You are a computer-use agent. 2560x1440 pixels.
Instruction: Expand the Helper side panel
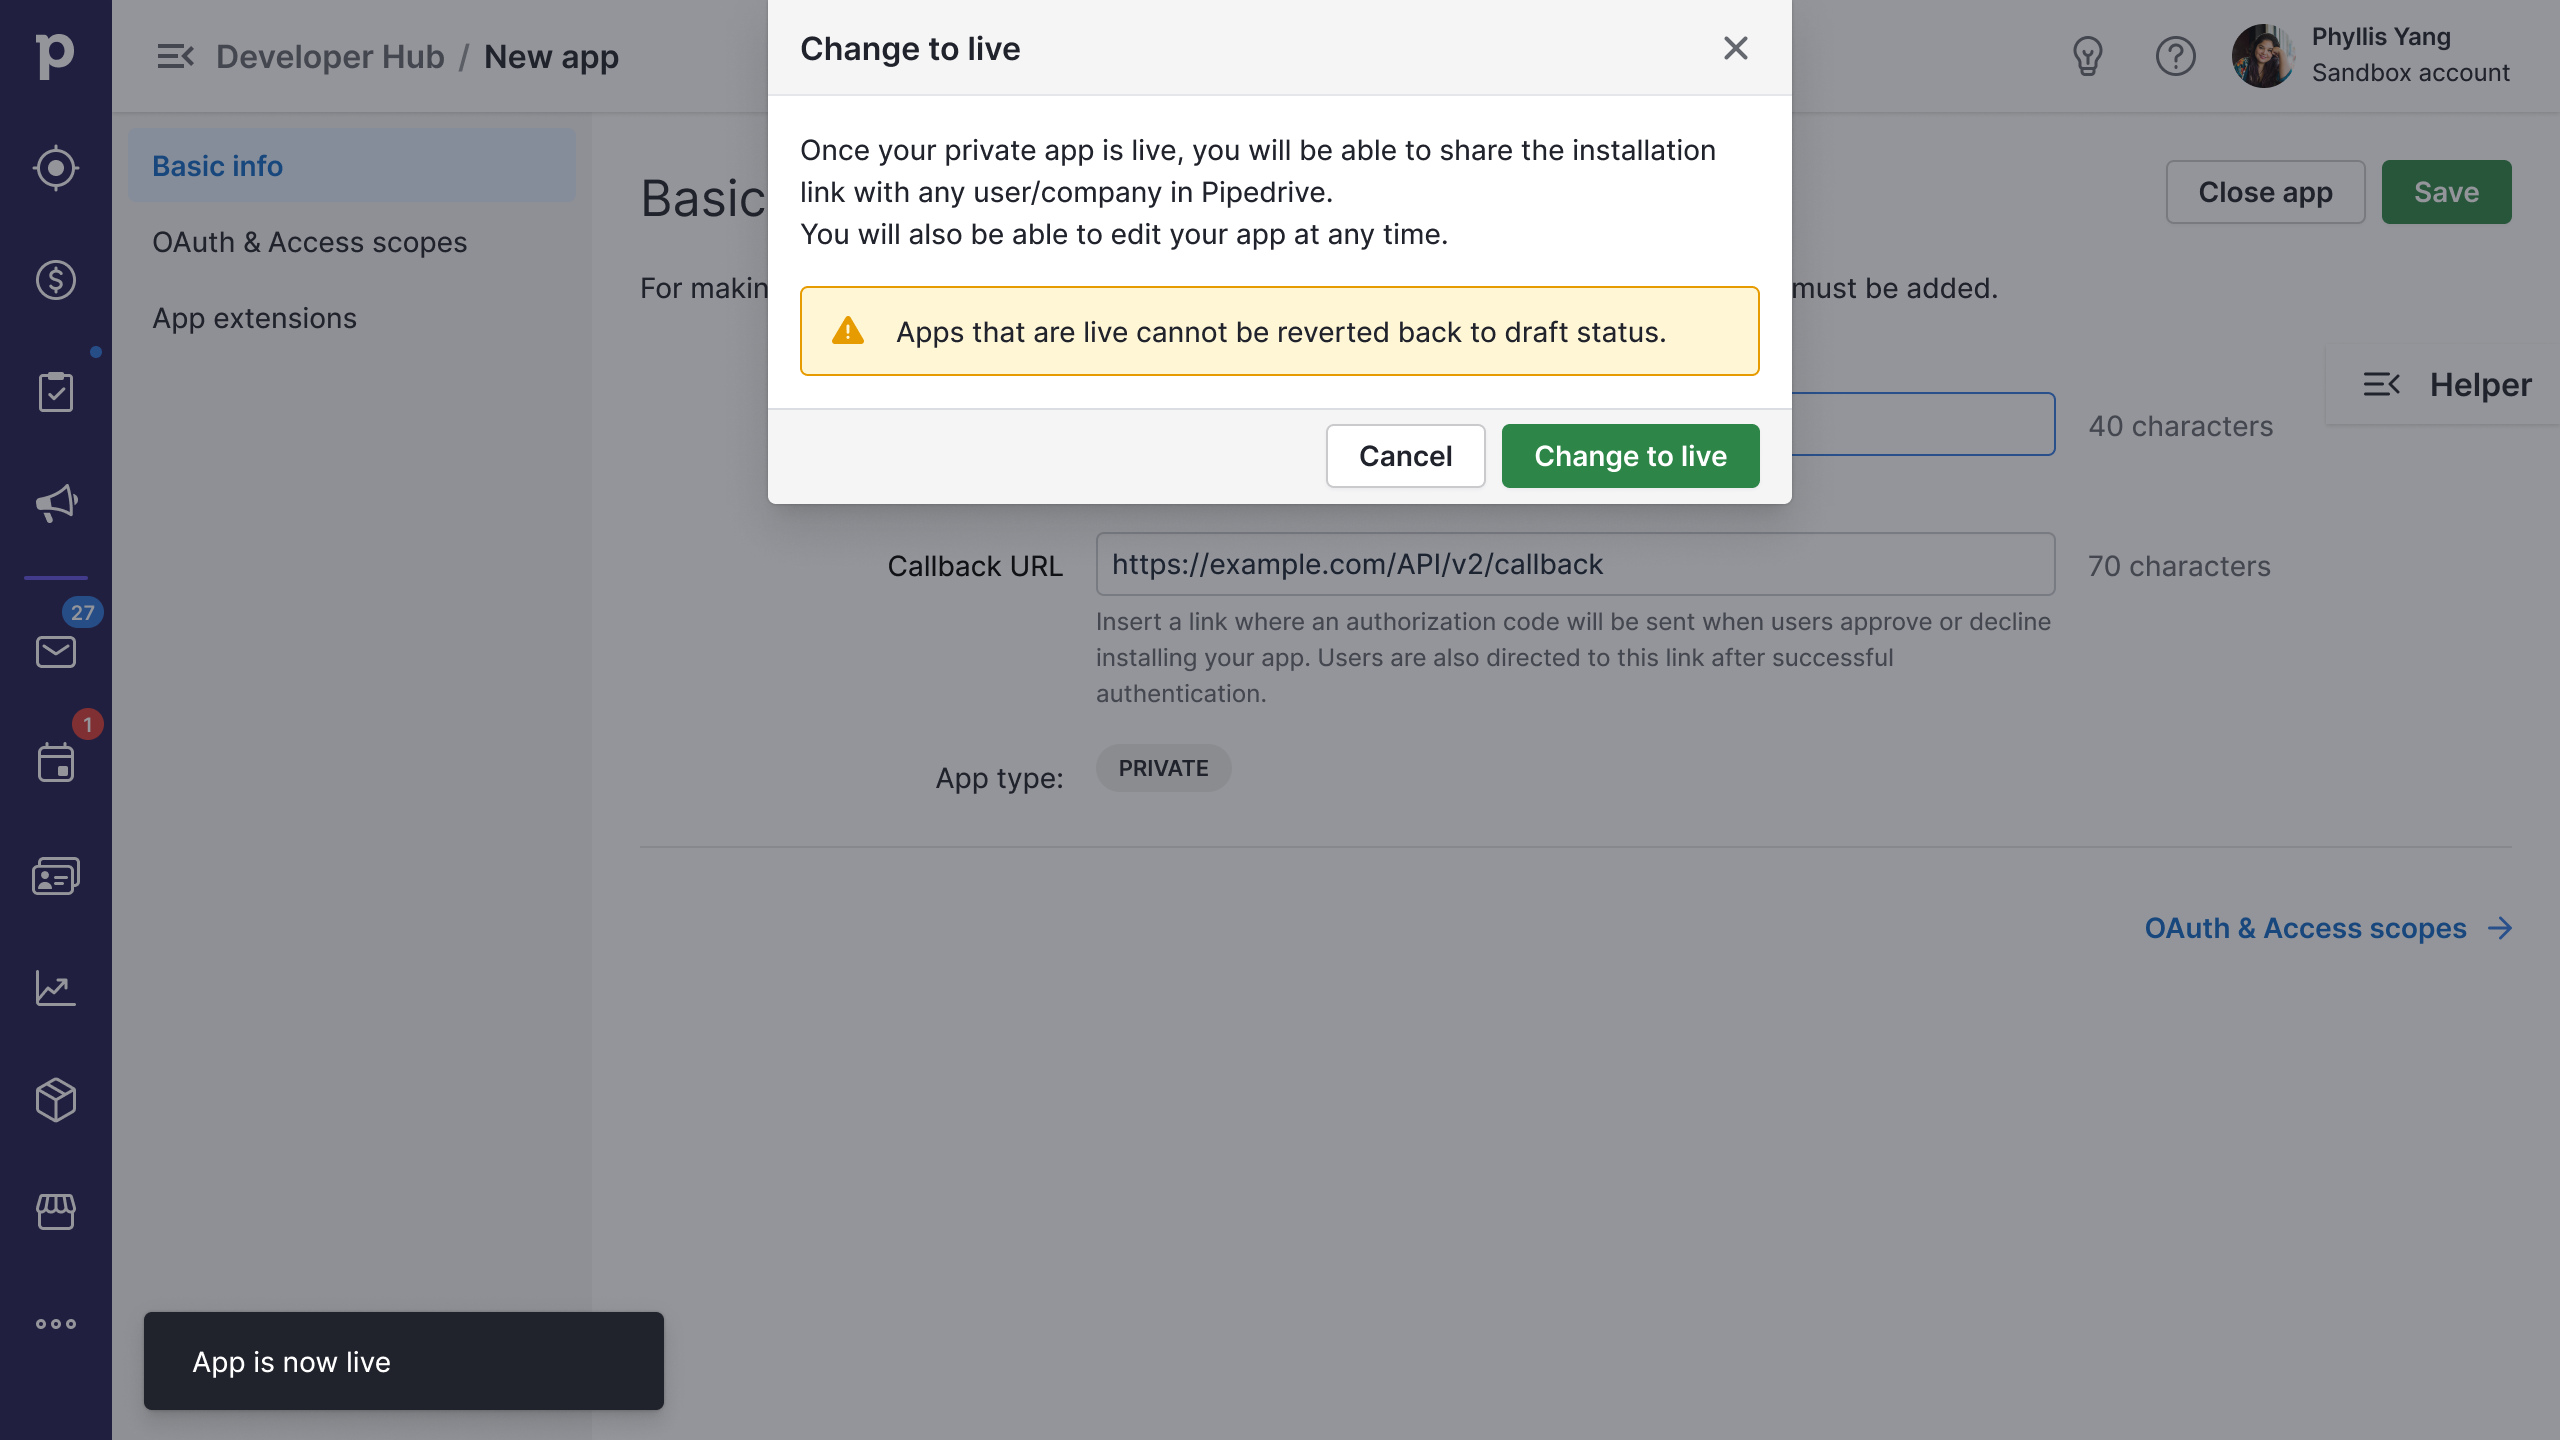click(x=2446, y=385)
